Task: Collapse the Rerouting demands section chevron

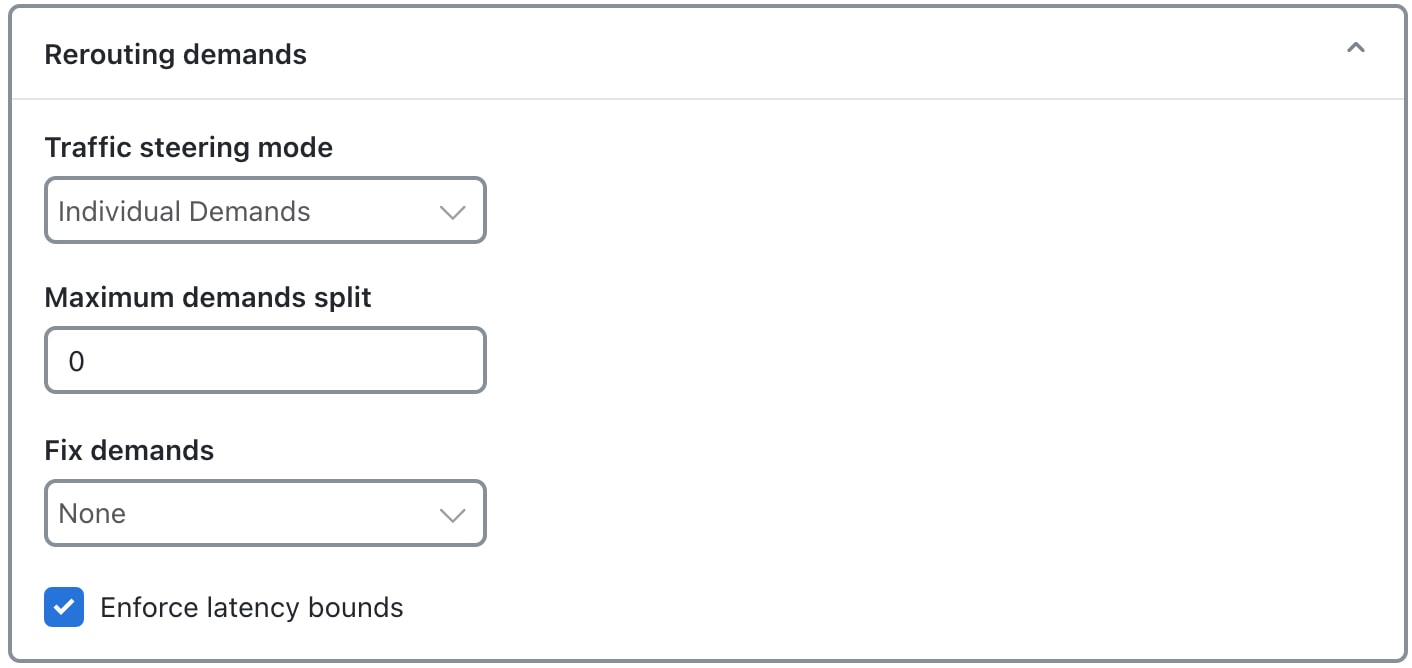Action: tap(1355, 49)
